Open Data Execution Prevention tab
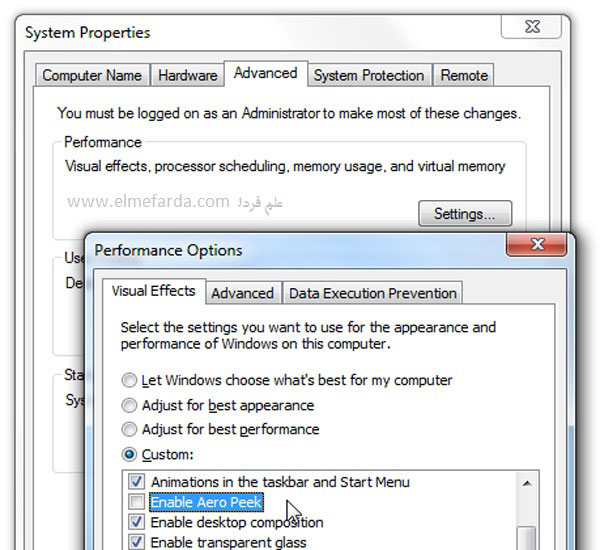Screen dimensions: 600x550 pos(372,293)
